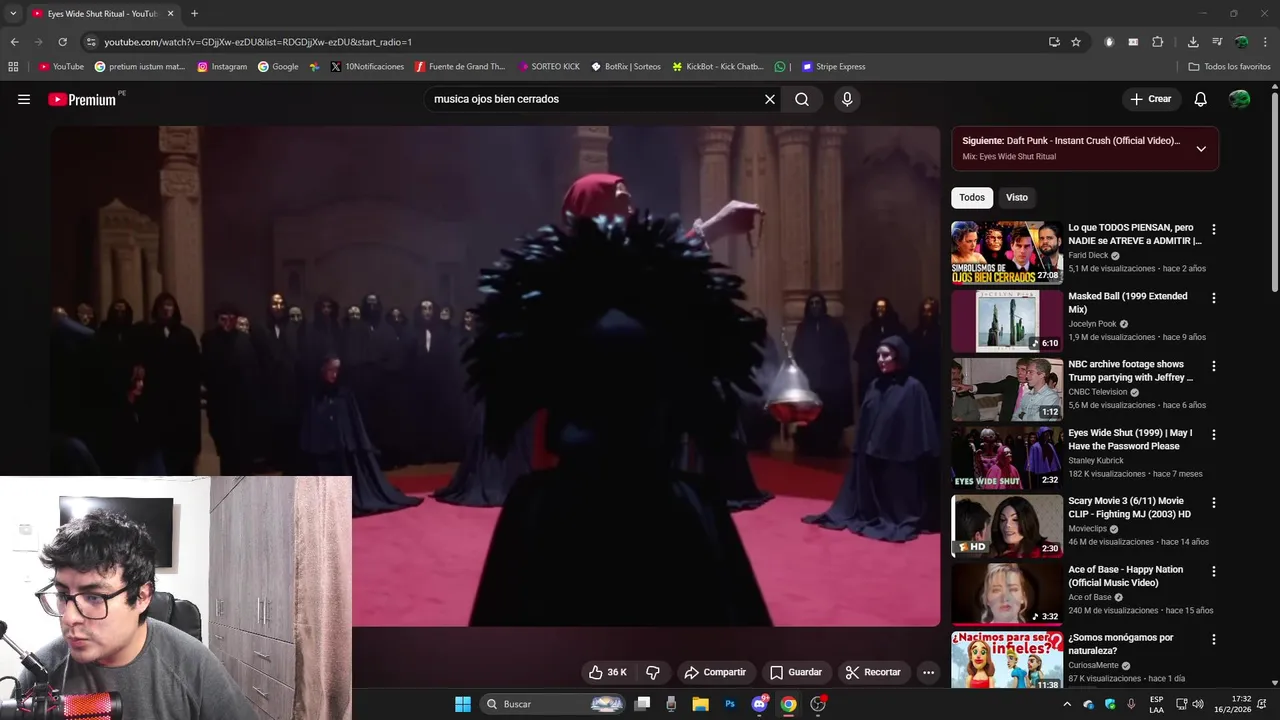The height and width of the screenshot is (720, 1280).
Task: Open Windows Start menu
Action: [x=463, y=704]
